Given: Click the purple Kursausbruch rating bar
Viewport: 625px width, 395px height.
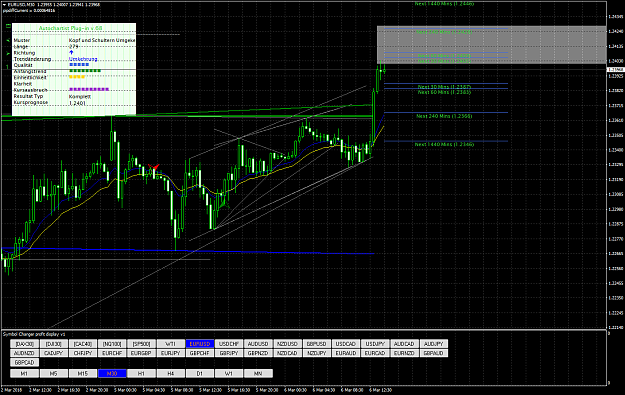Looking at the screenshot, I should [89, 90].
